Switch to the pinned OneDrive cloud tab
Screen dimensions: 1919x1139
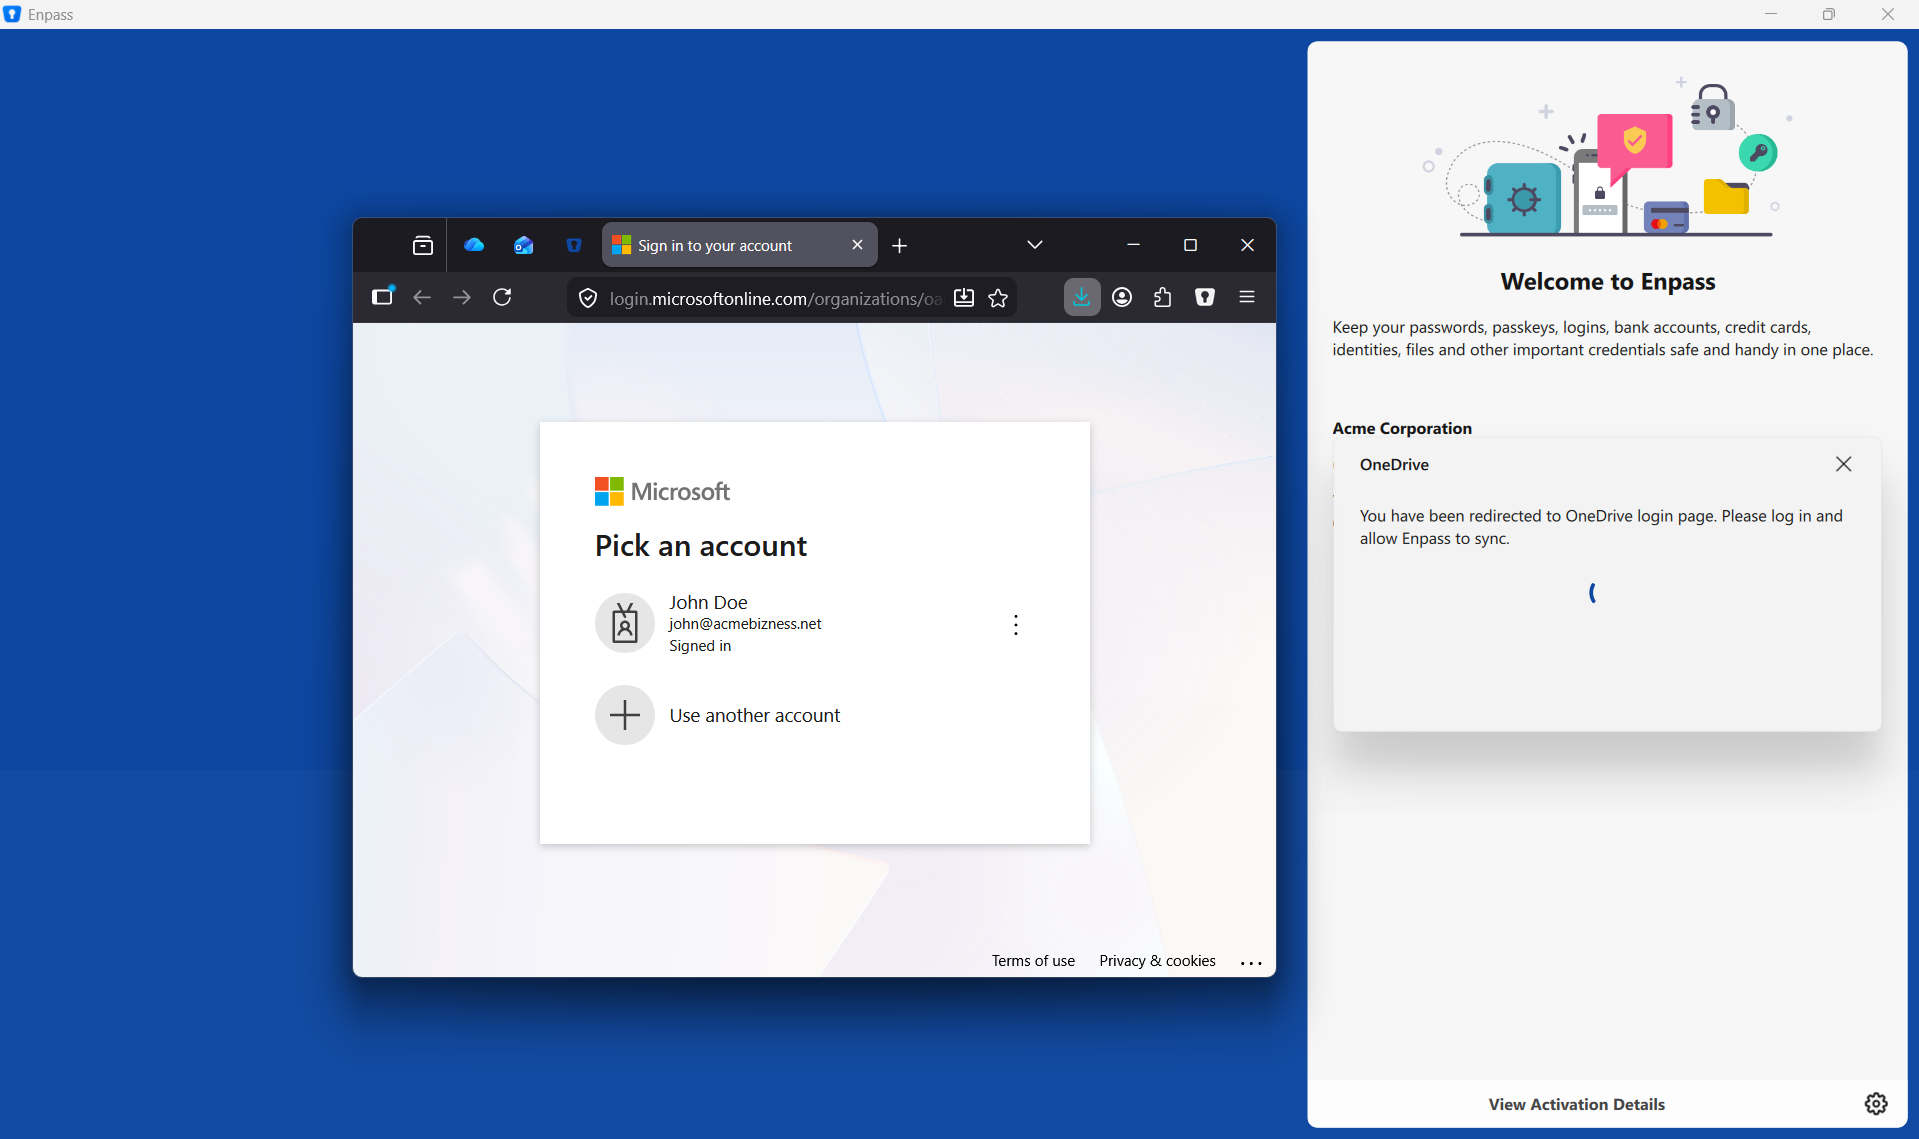pyautogui.click(x=474, y=245)
